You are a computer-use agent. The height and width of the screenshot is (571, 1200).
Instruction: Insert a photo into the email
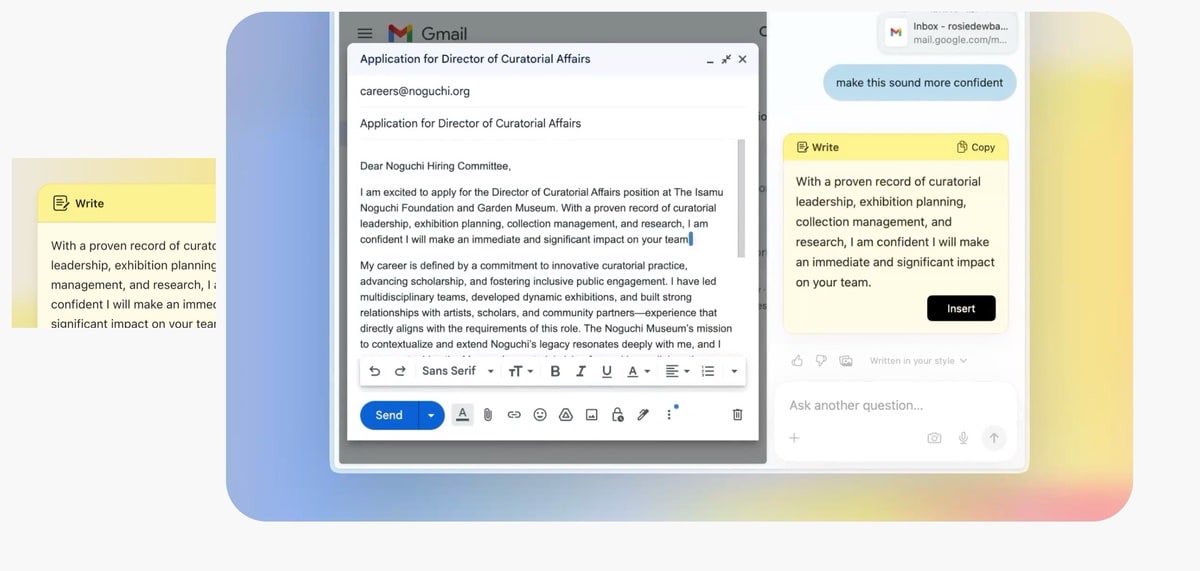pyautogui.click(x=591, y=415)
